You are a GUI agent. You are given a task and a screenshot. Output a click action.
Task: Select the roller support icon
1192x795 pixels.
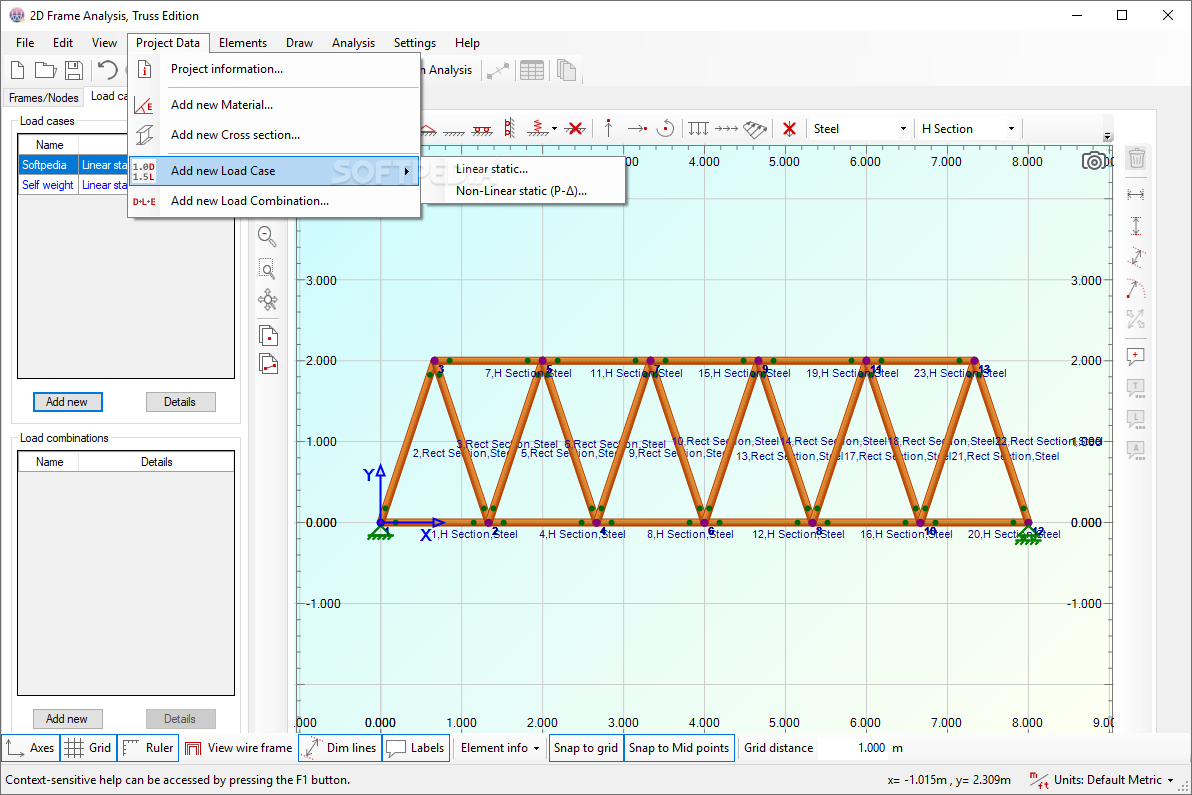click(x=482, y=129)
